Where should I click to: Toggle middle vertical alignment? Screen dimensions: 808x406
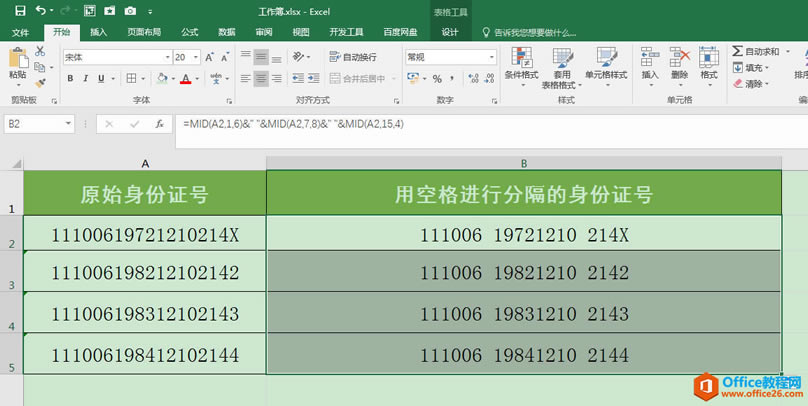click(x=261, y=57)
